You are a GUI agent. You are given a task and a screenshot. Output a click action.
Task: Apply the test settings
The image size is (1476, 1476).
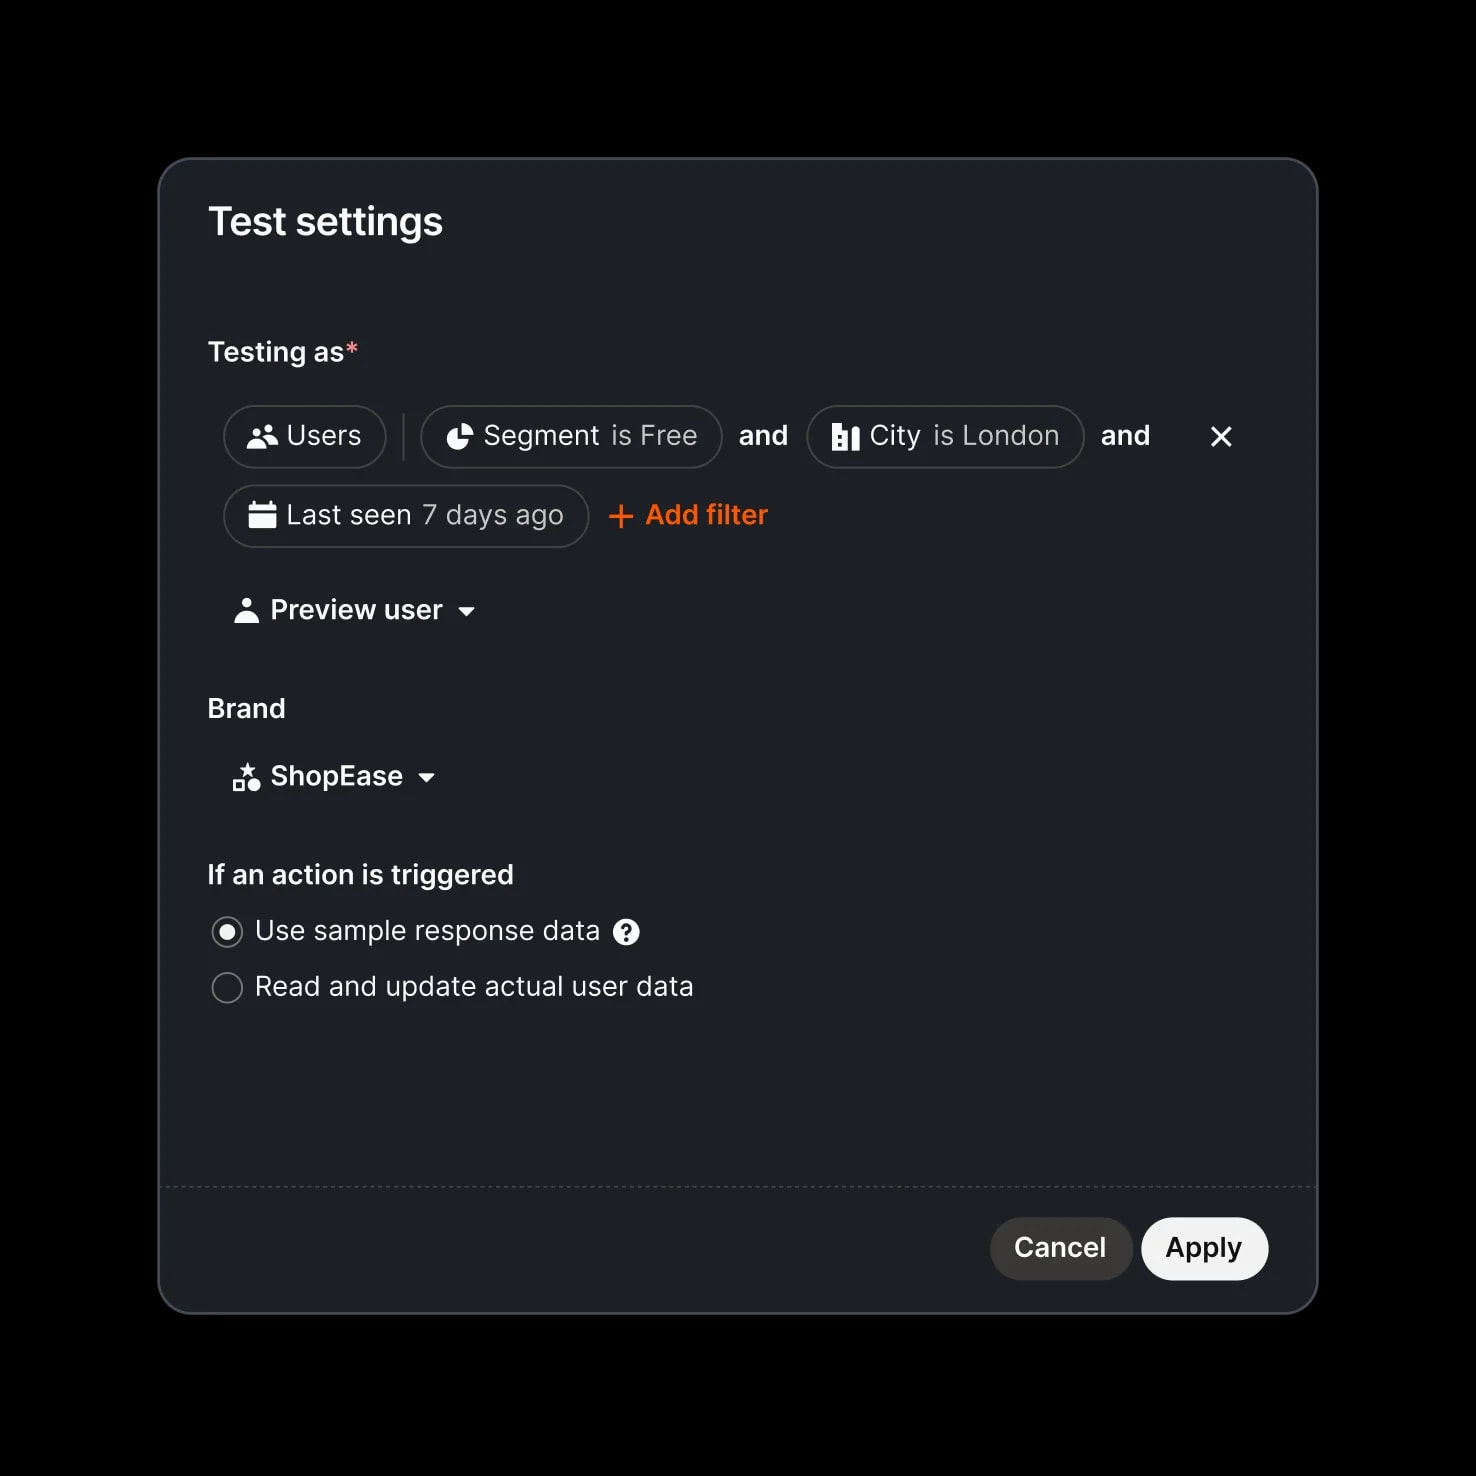coord(1204,1248)
